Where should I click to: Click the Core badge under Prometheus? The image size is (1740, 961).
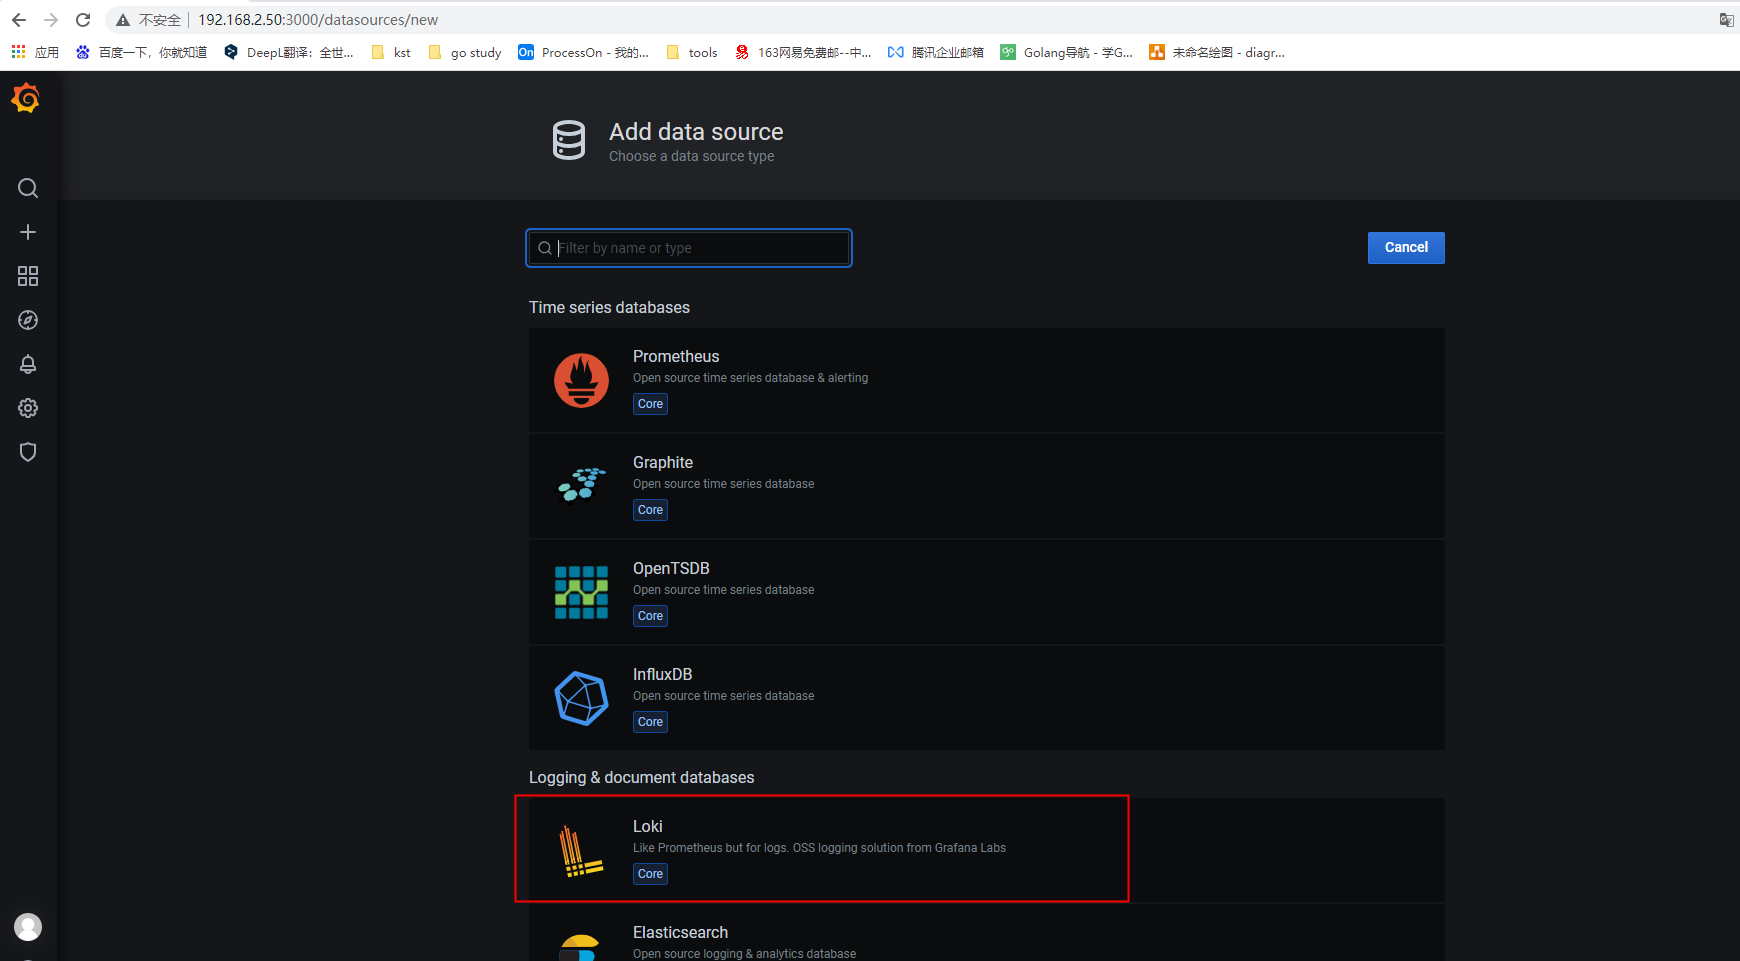650,404
